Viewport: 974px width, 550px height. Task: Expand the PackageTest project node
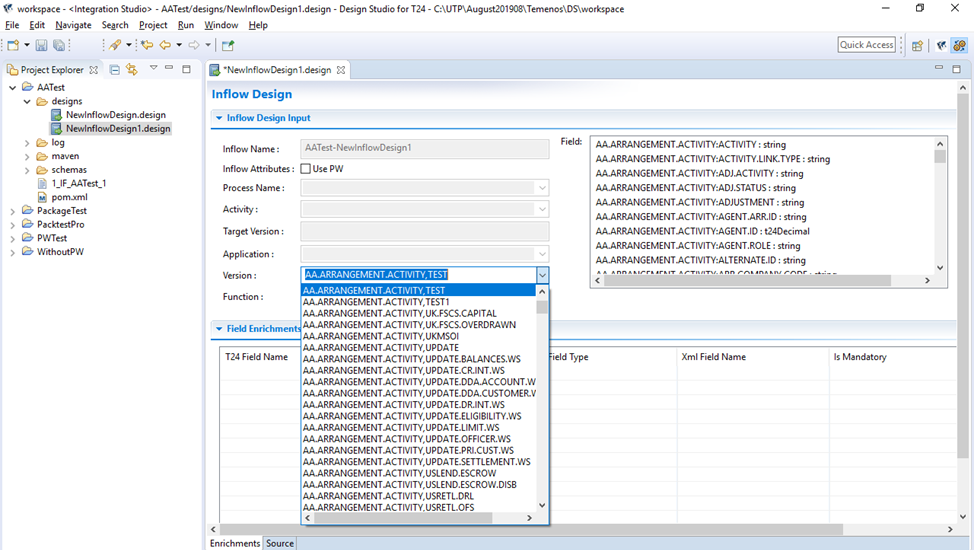pyautogui.click(x=13, y=211)
